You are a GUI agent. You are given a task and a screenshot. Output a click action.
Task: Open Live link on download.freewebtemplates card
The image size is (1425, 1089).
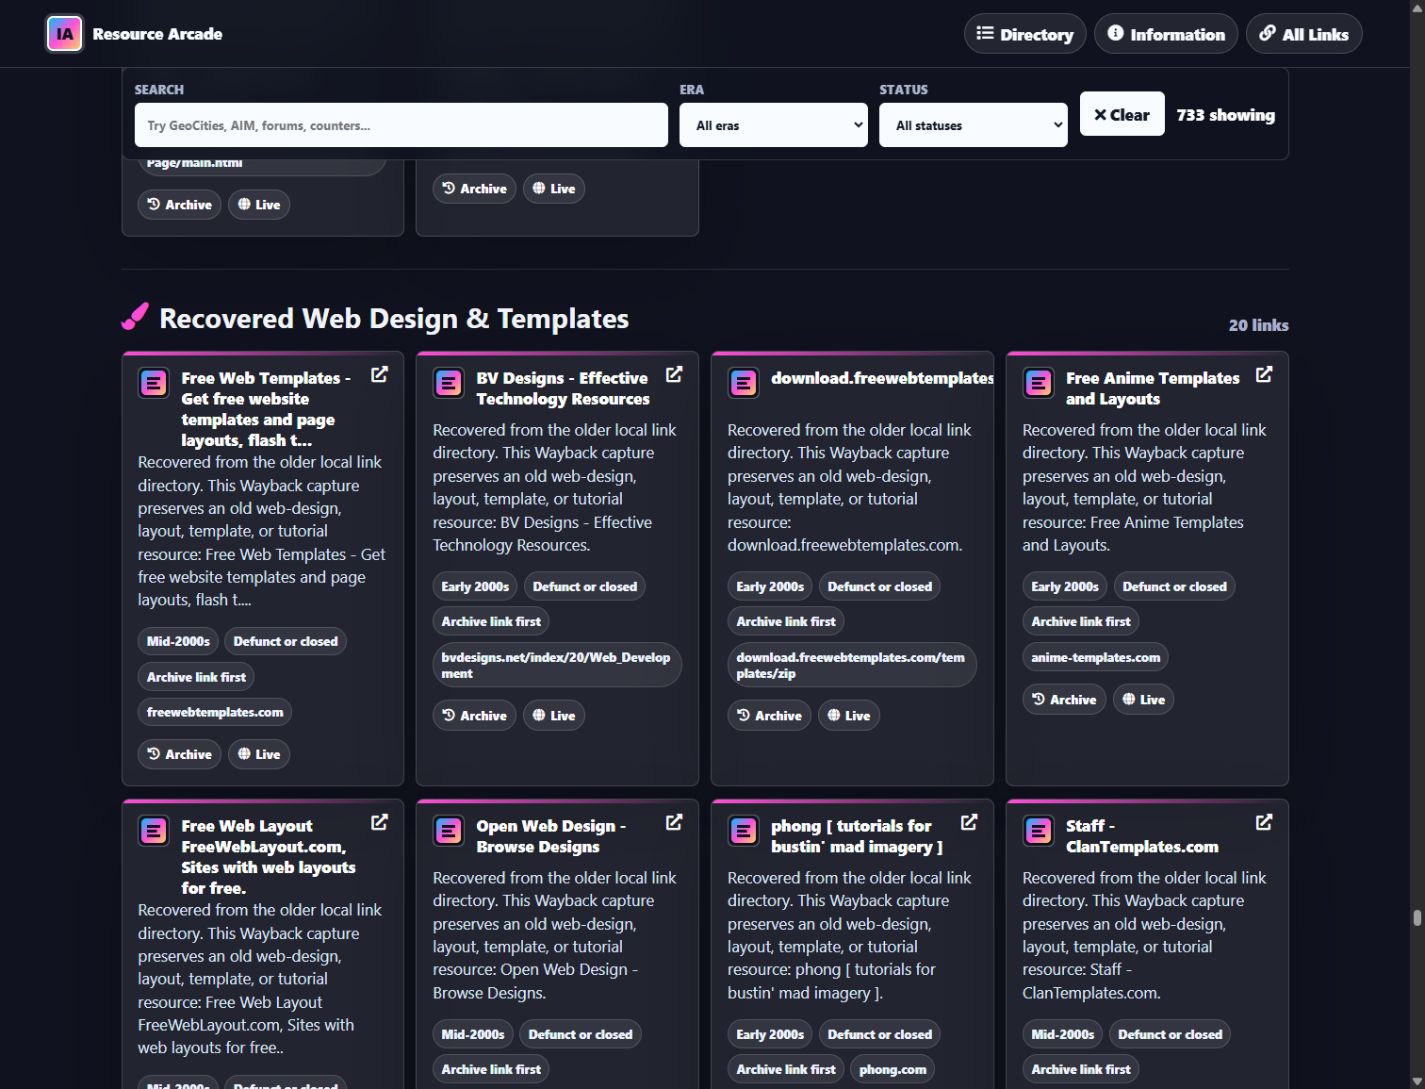849,715
